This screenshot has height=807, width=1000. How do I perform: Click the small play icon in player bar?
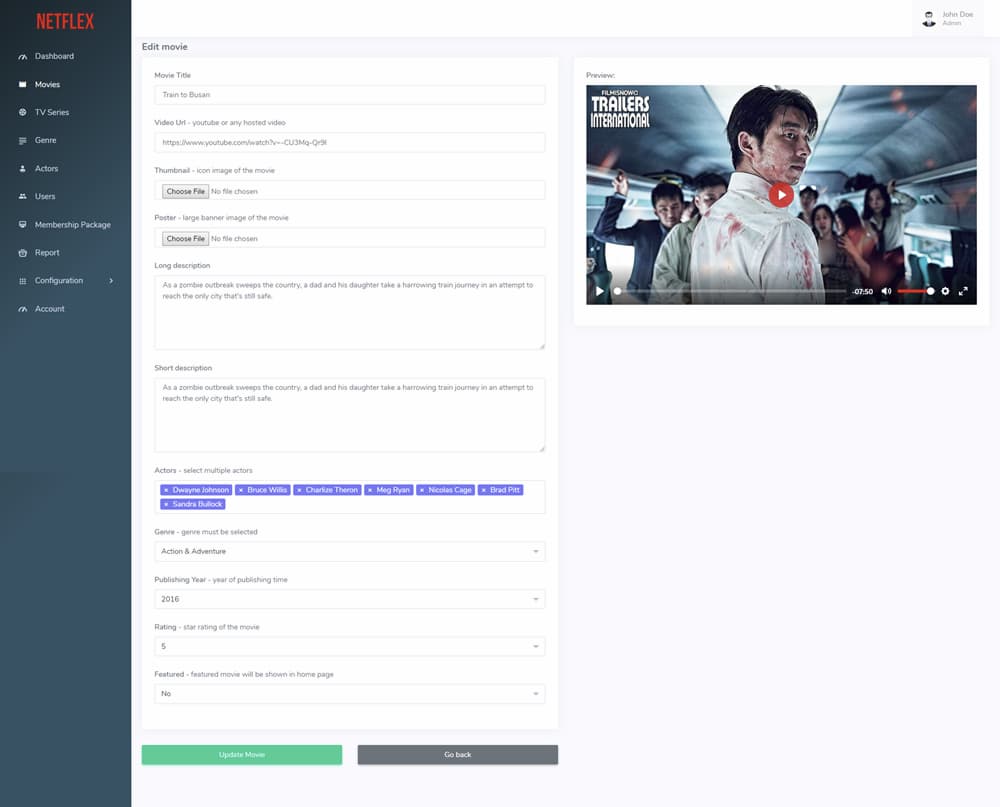click(599, 291)
